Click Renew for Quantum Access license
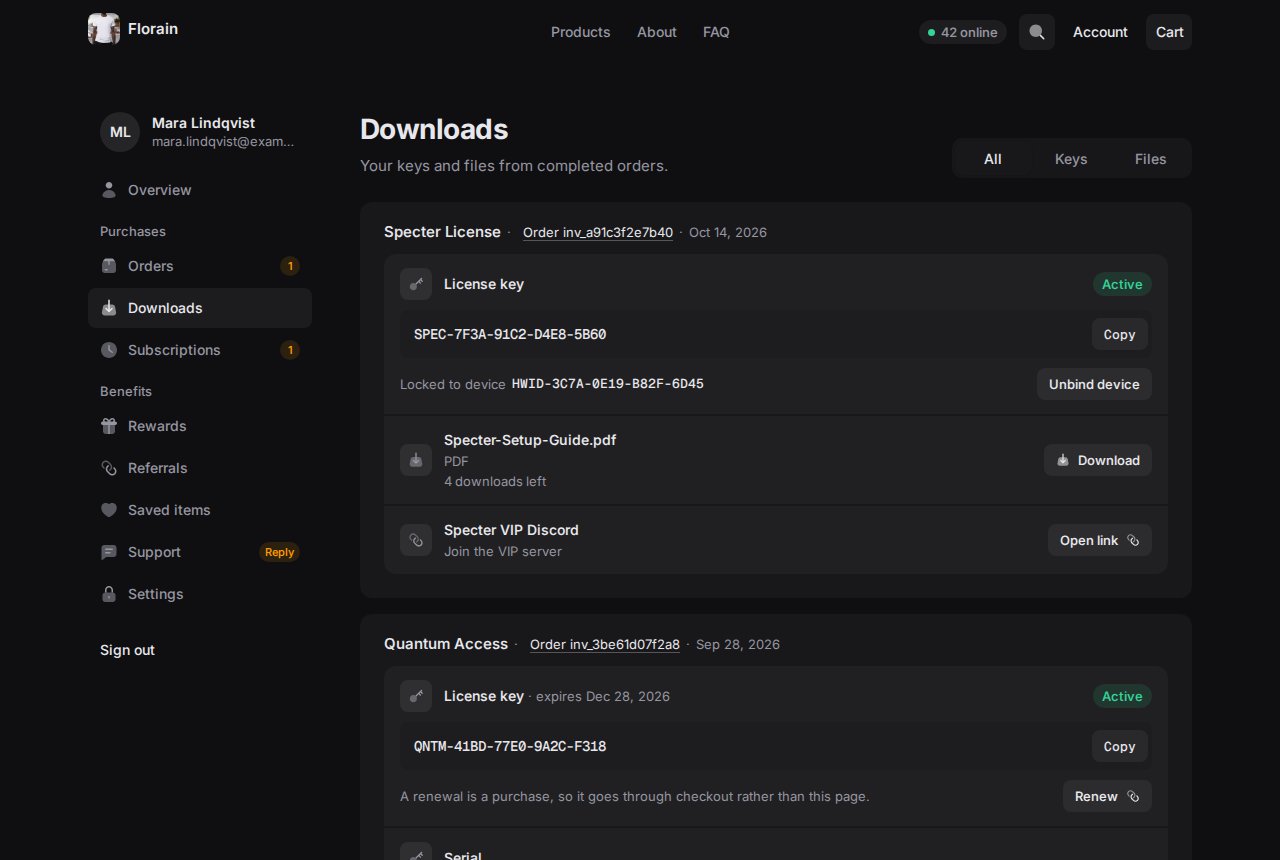Image resolution: width=1280 pixels, height=860 pixels. [1107, 796]
